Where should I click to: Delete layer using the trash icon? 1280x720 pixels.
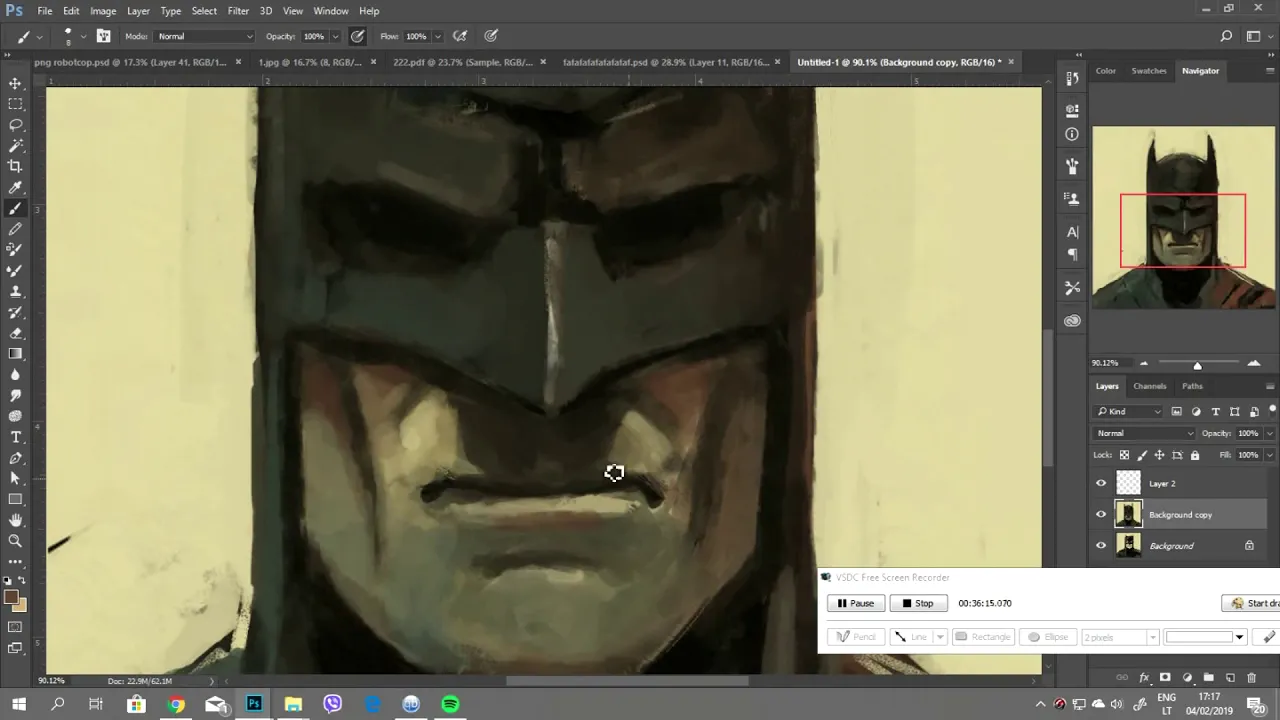[x=1251, y=678]
